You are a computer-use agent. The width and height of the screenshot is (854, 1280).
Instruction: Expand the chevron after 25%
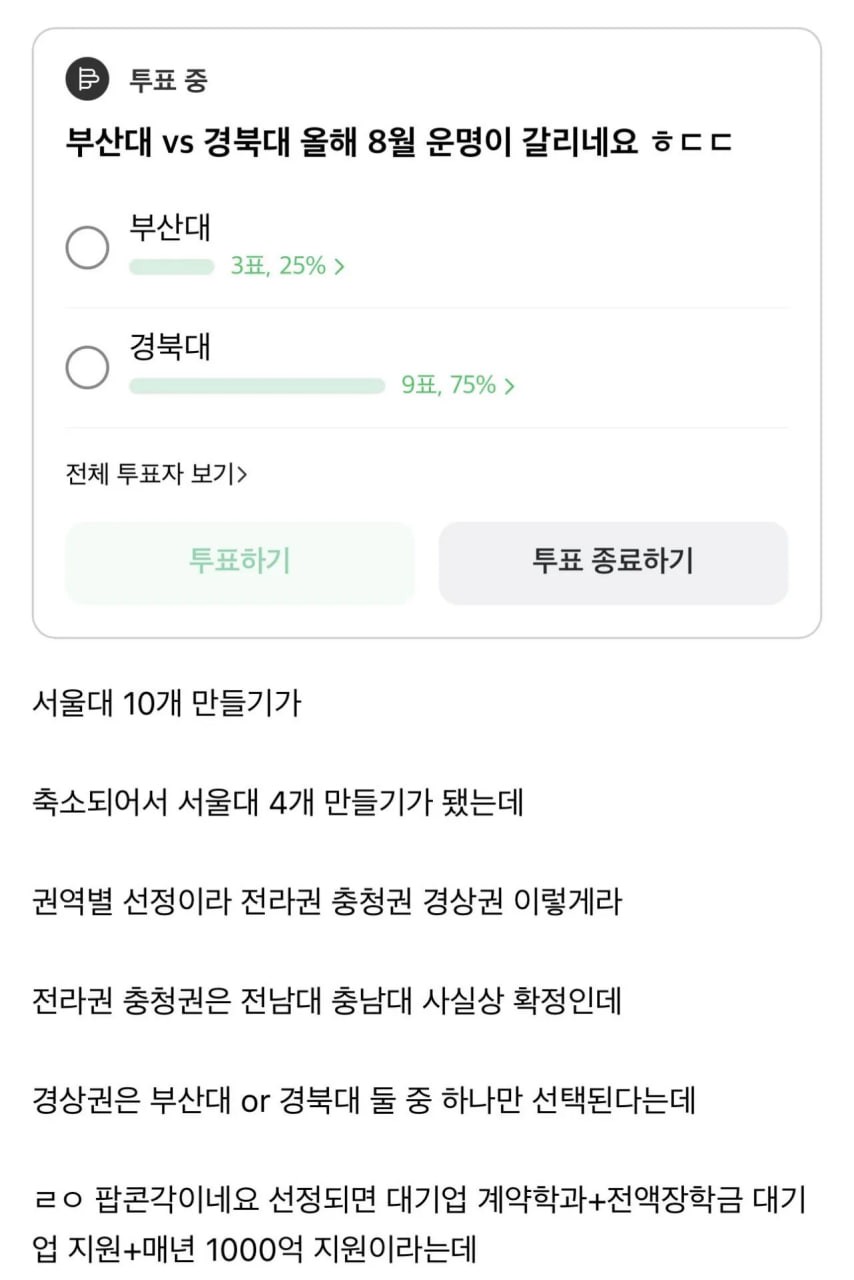340,267
